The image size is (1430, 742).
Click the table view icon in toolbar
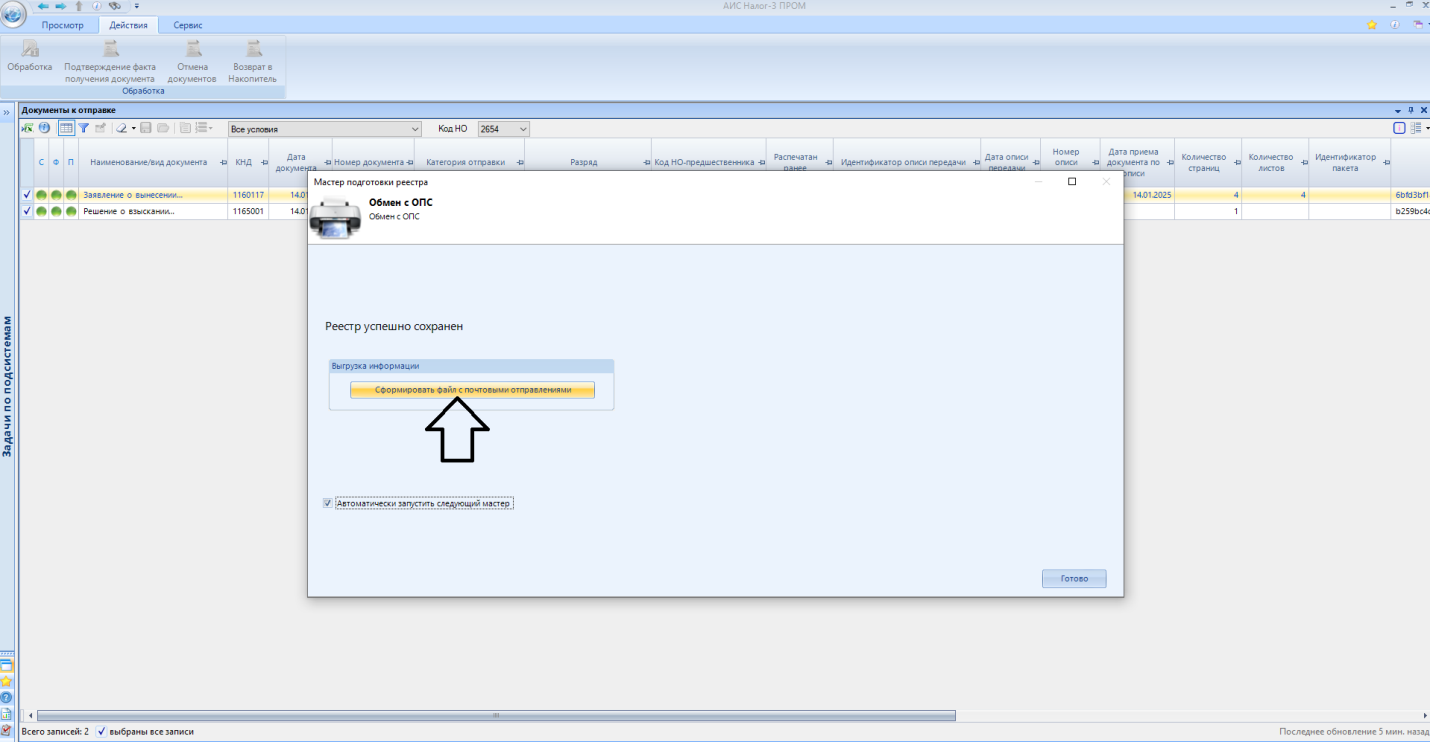click(x=66, y=128)
